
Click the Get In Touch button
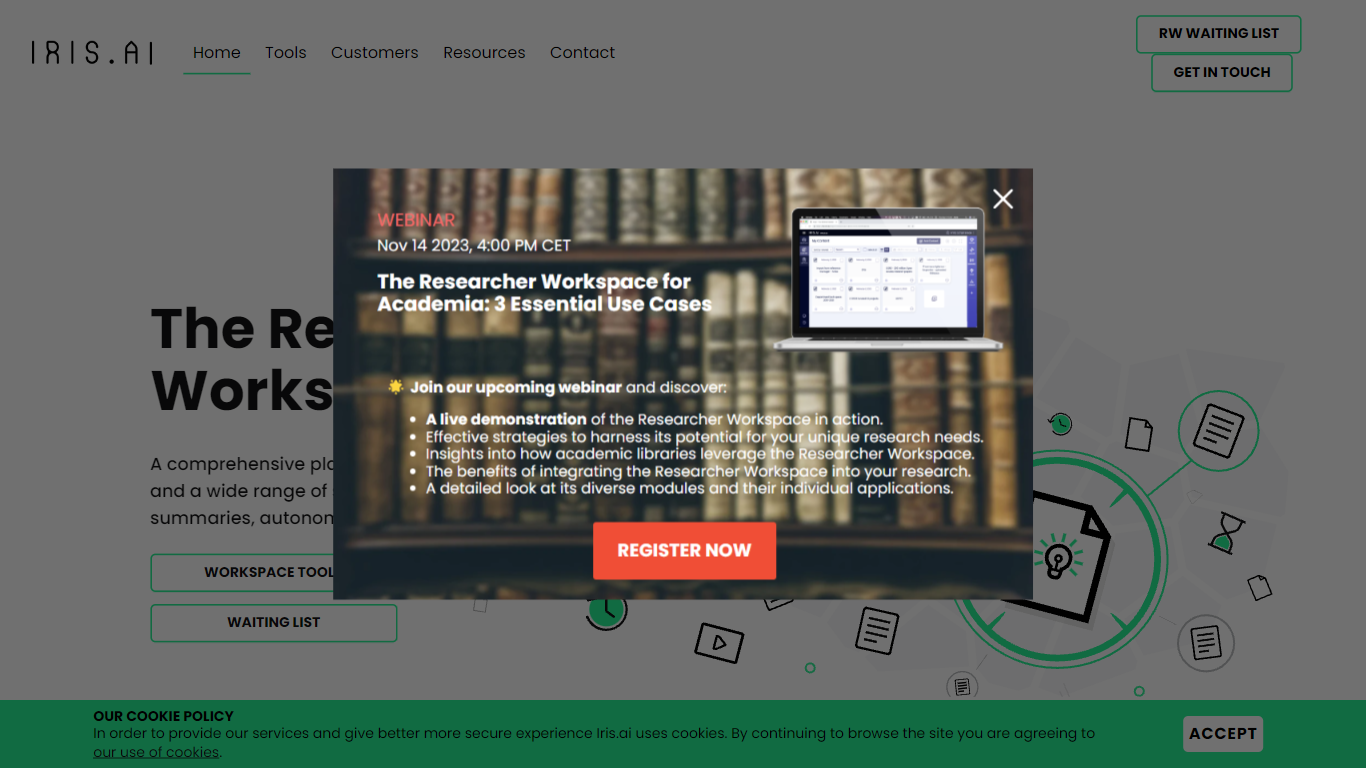pyautogui.click(x=1221, y=73)
